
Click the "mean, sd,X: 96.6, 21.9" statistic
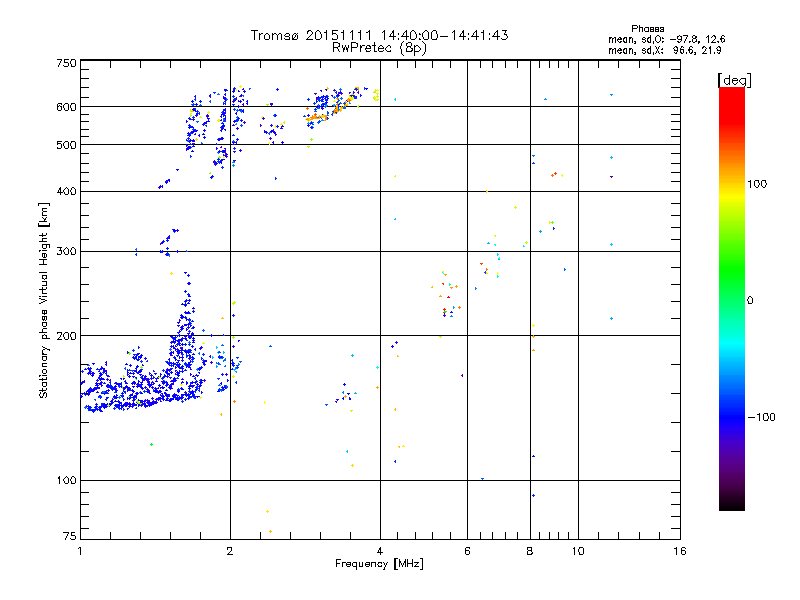pyautogui.click(x=664, y=50)
